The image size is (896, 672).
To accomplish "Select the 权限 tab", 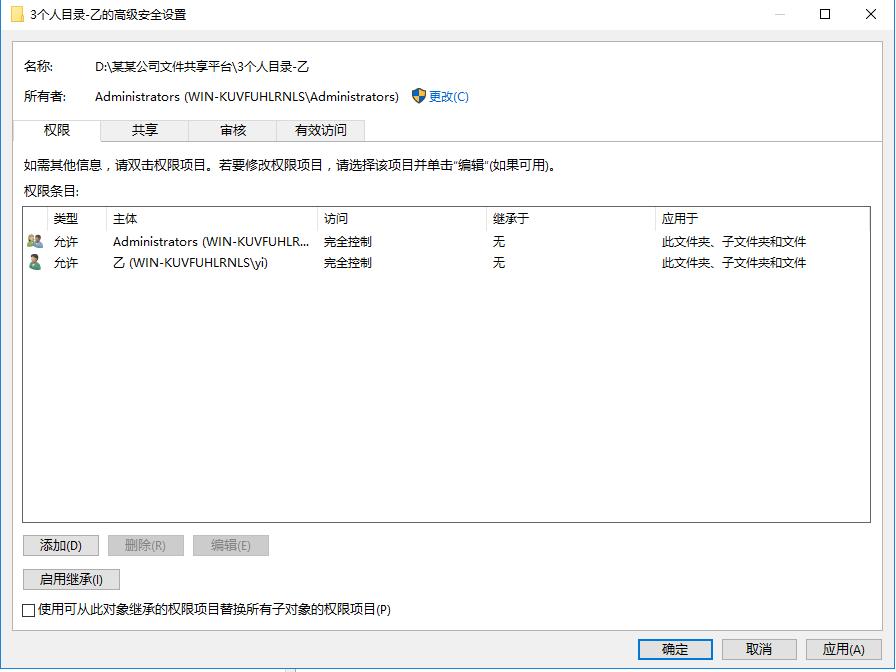I will pyautogui.click(x=56, y=130).
